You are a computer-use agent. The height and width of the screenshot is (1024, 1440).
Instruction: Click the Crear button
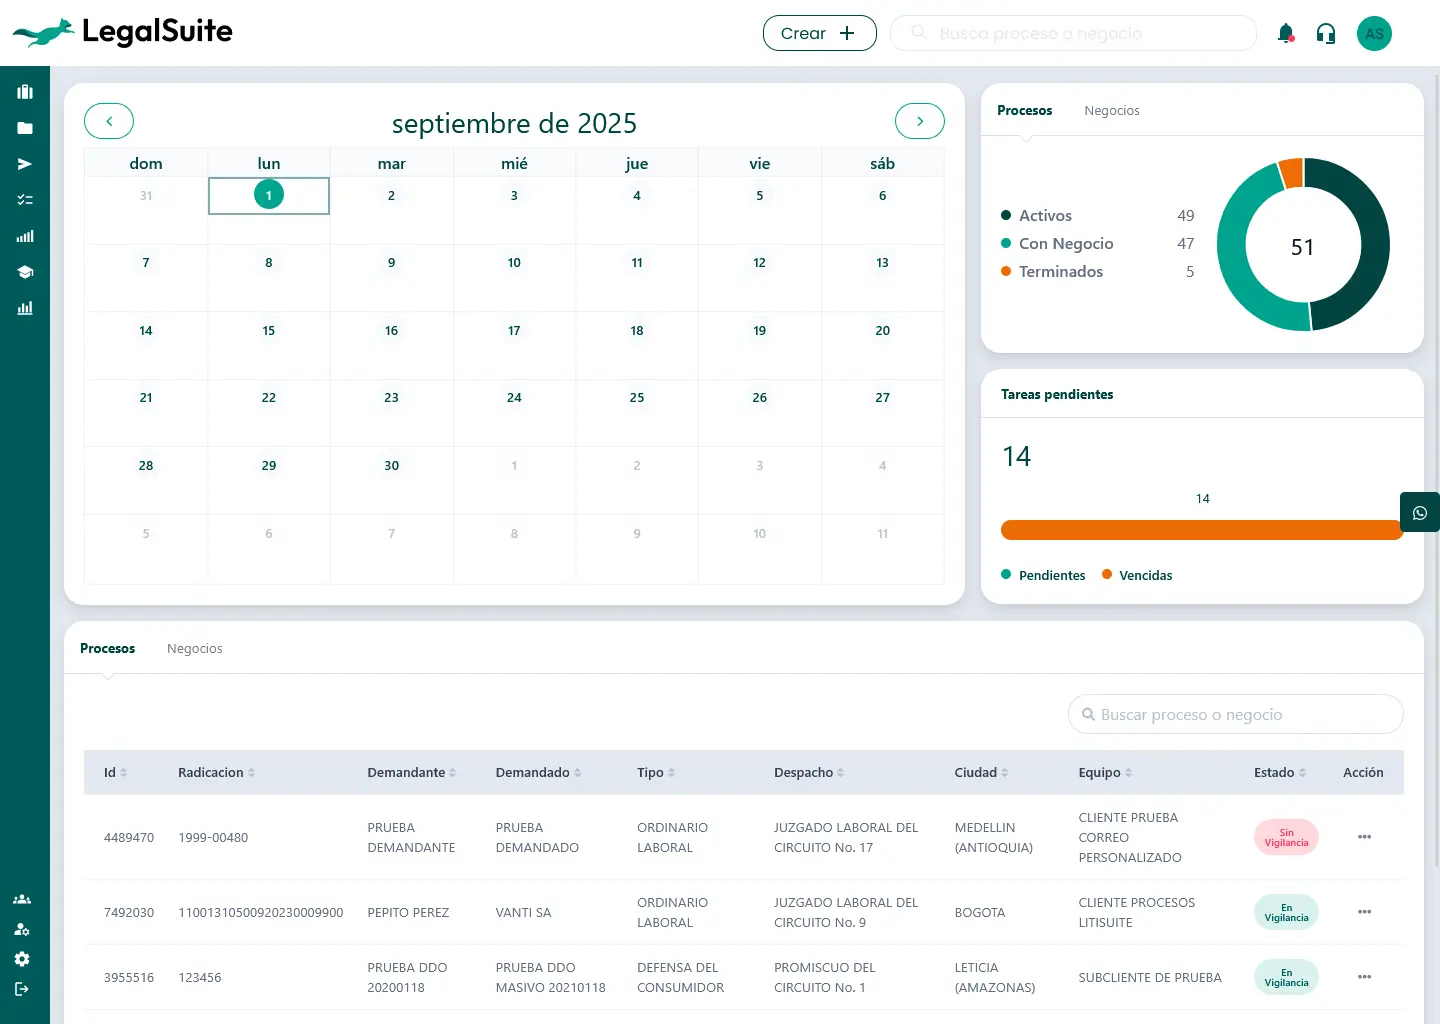click(x=819, y=33)
